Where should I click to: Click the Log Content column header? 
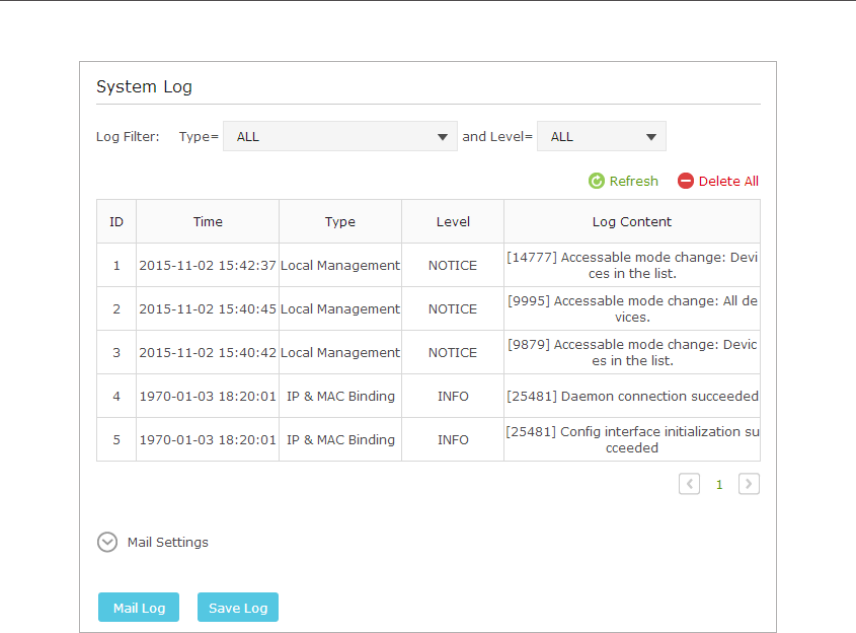631,222
